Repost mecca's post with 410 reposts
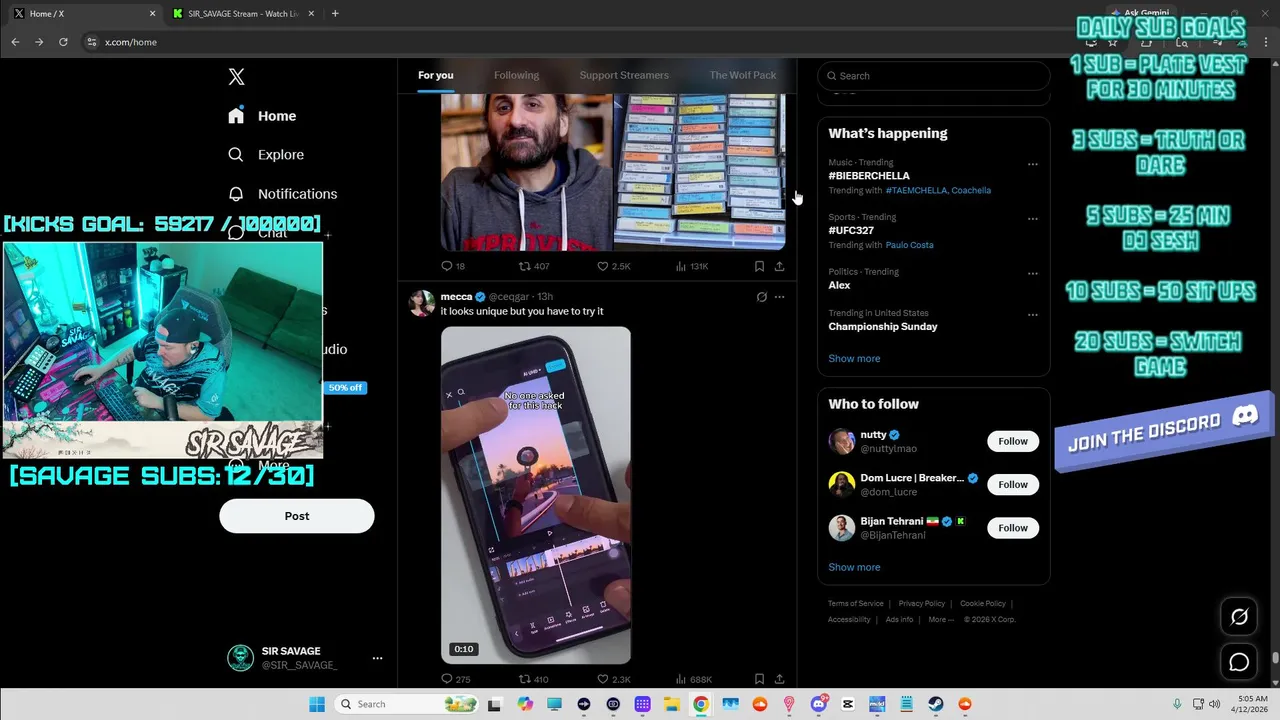The width and height of the screenshot is (1280, 720). tap(533, 679)
